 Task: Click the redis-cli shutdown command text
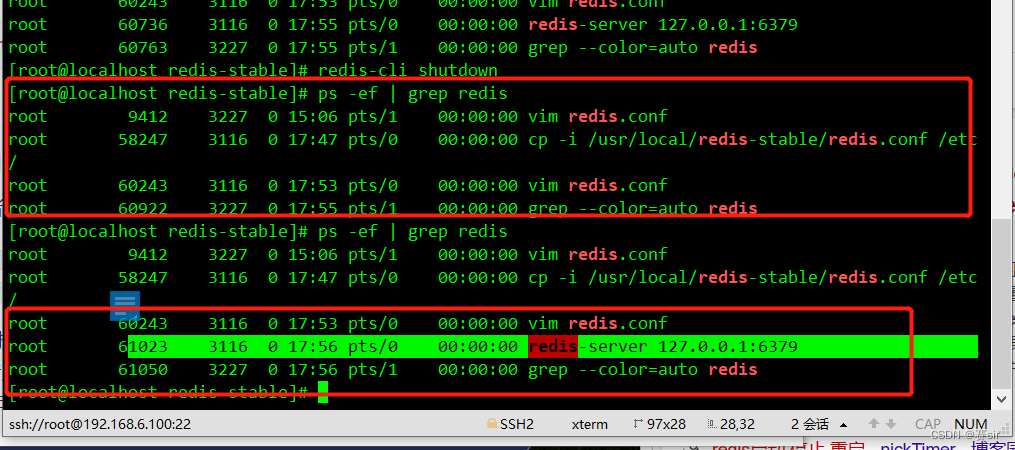point(408,70)
